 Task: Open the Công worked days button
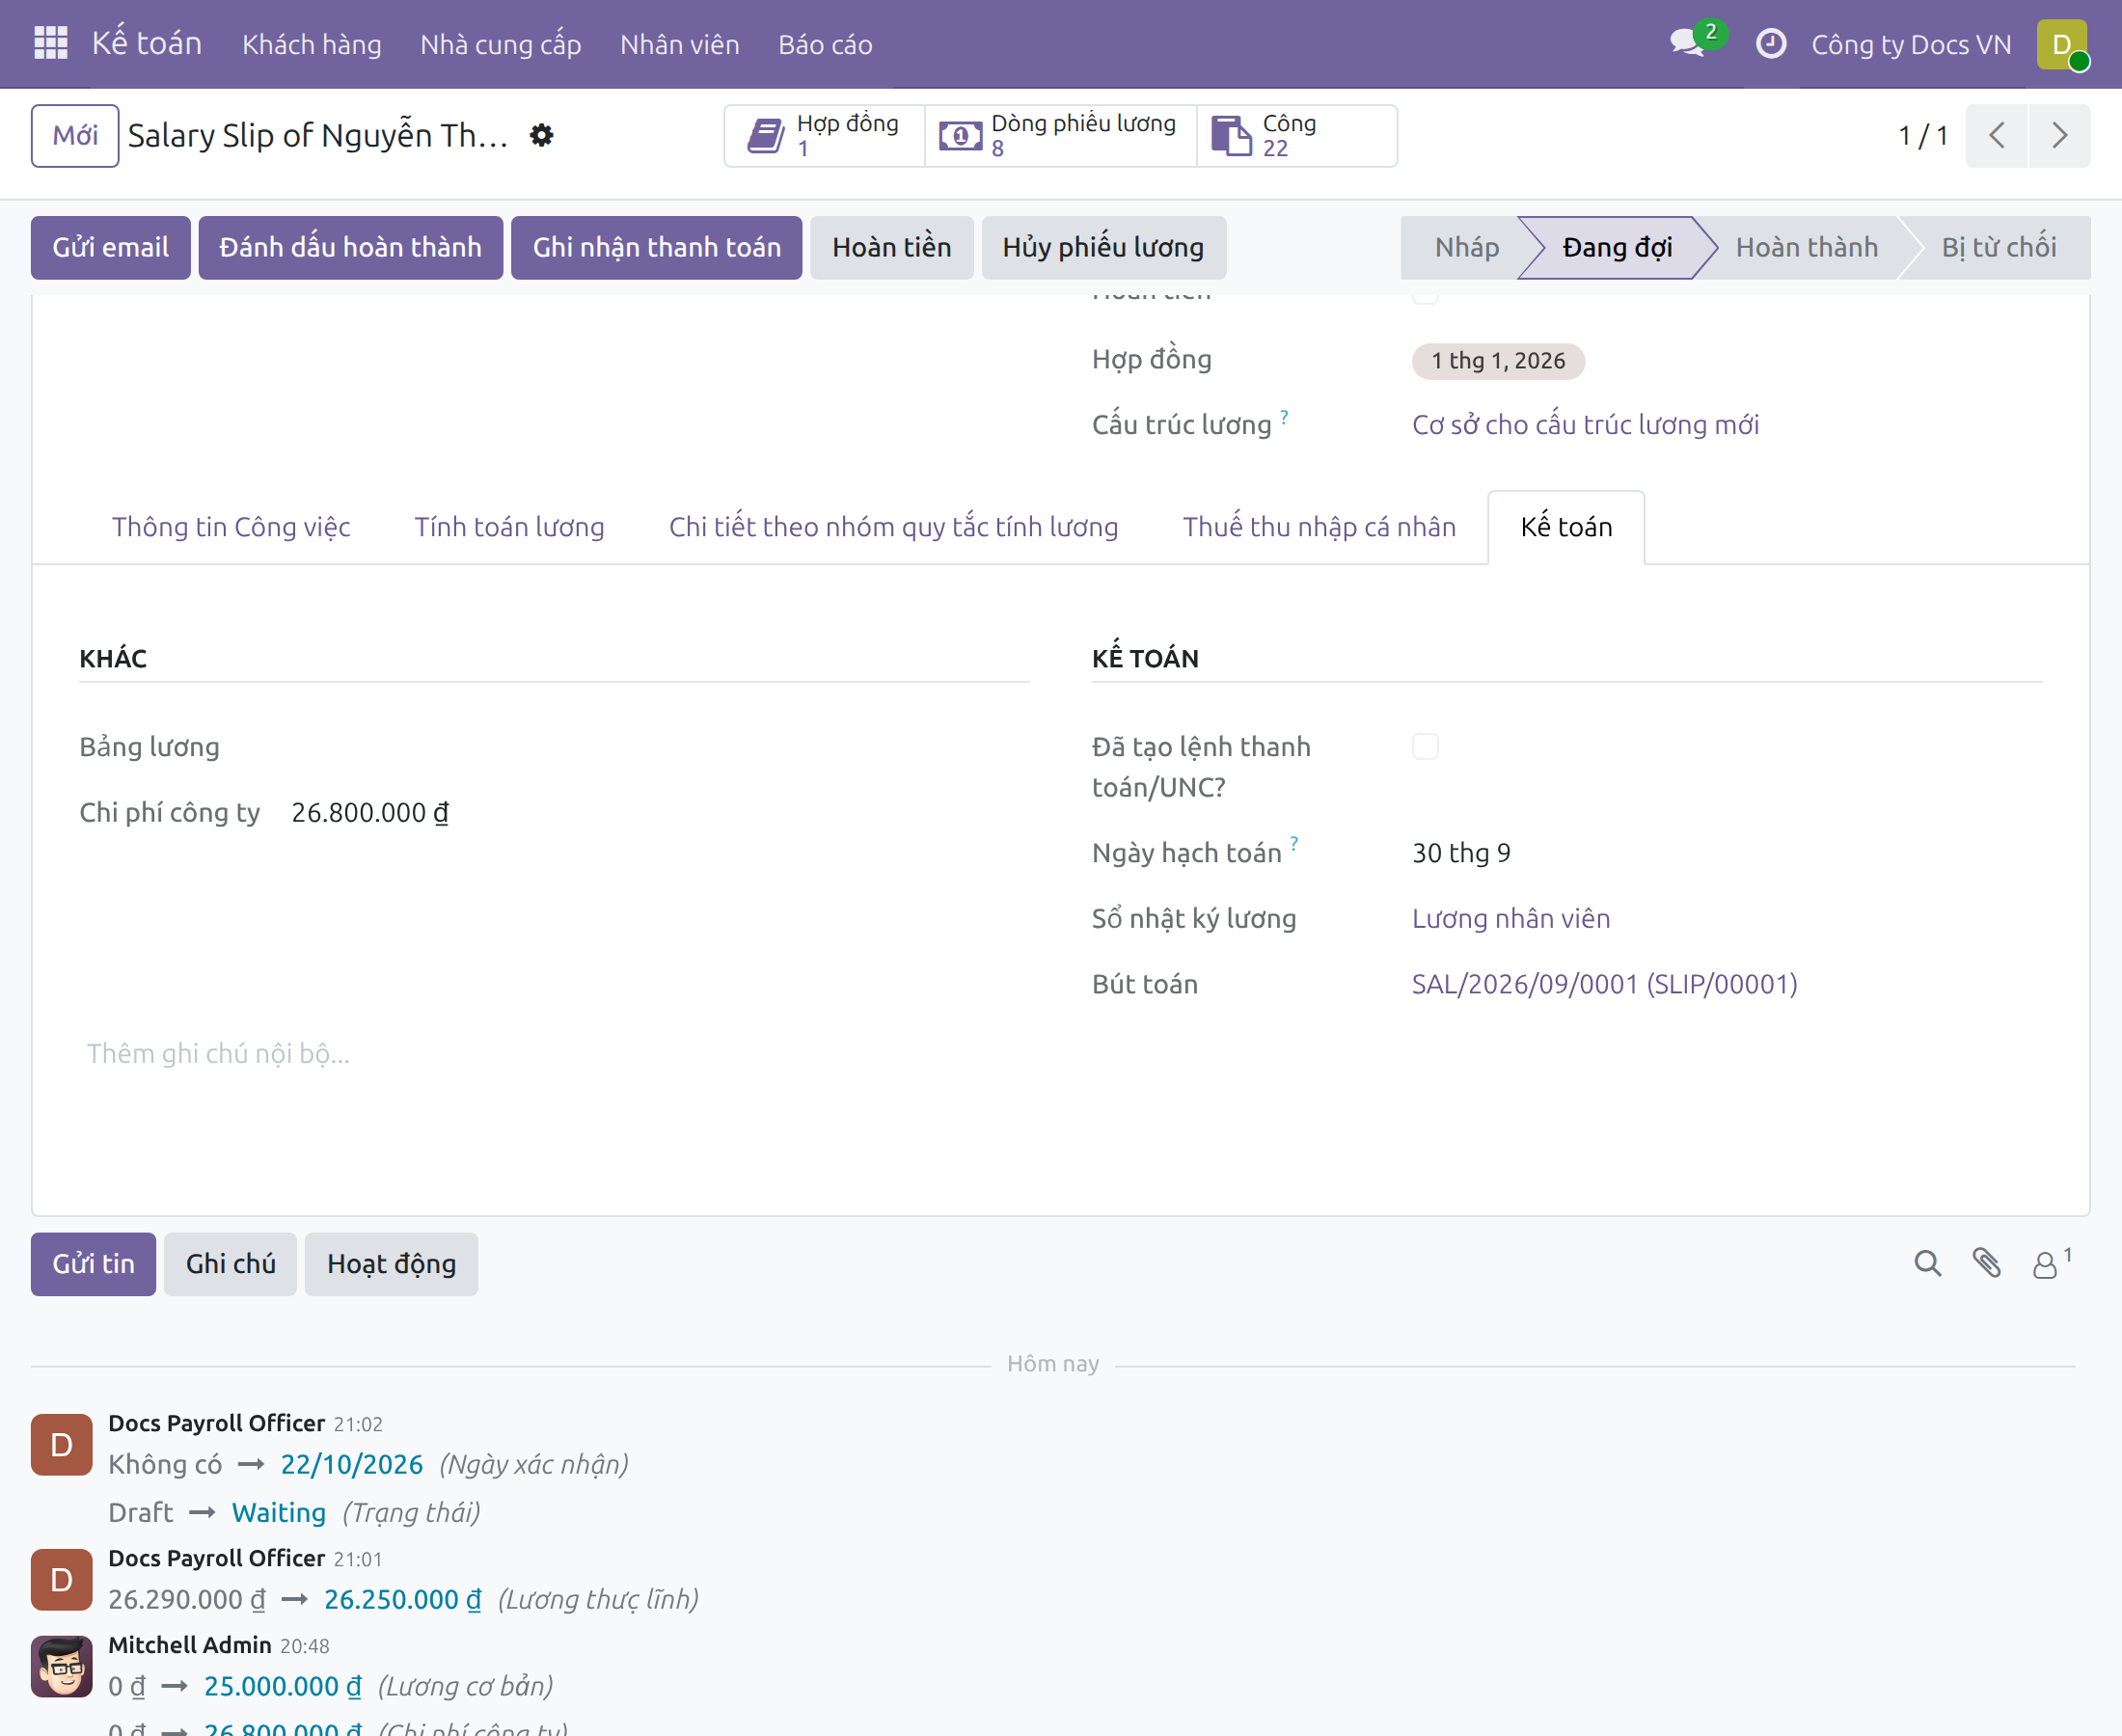click(x=1297, y=136)
